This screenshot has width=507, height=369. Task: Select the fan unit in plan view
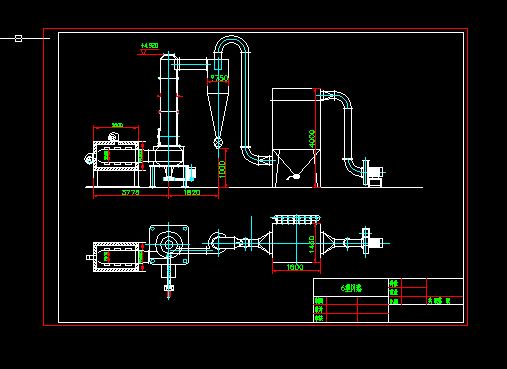(x=372, y=242)
